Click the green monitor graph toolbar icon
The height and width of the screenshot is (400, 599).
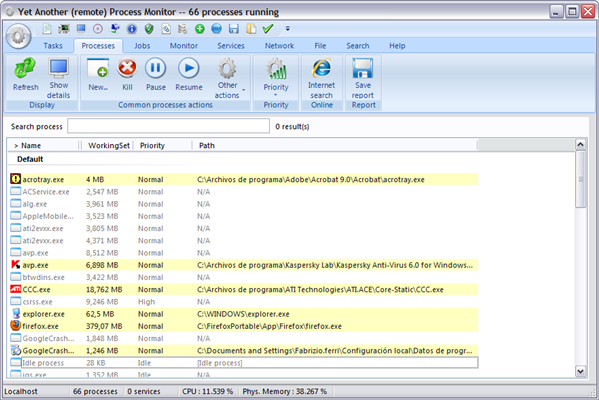click(x=64, y=29)
